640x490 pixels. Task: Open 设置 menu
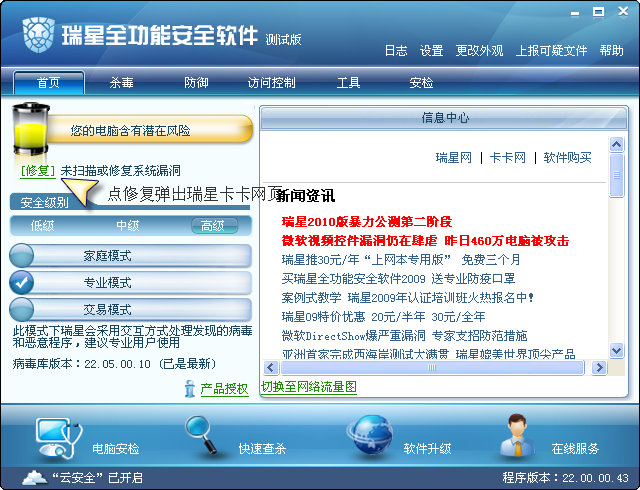431,51
